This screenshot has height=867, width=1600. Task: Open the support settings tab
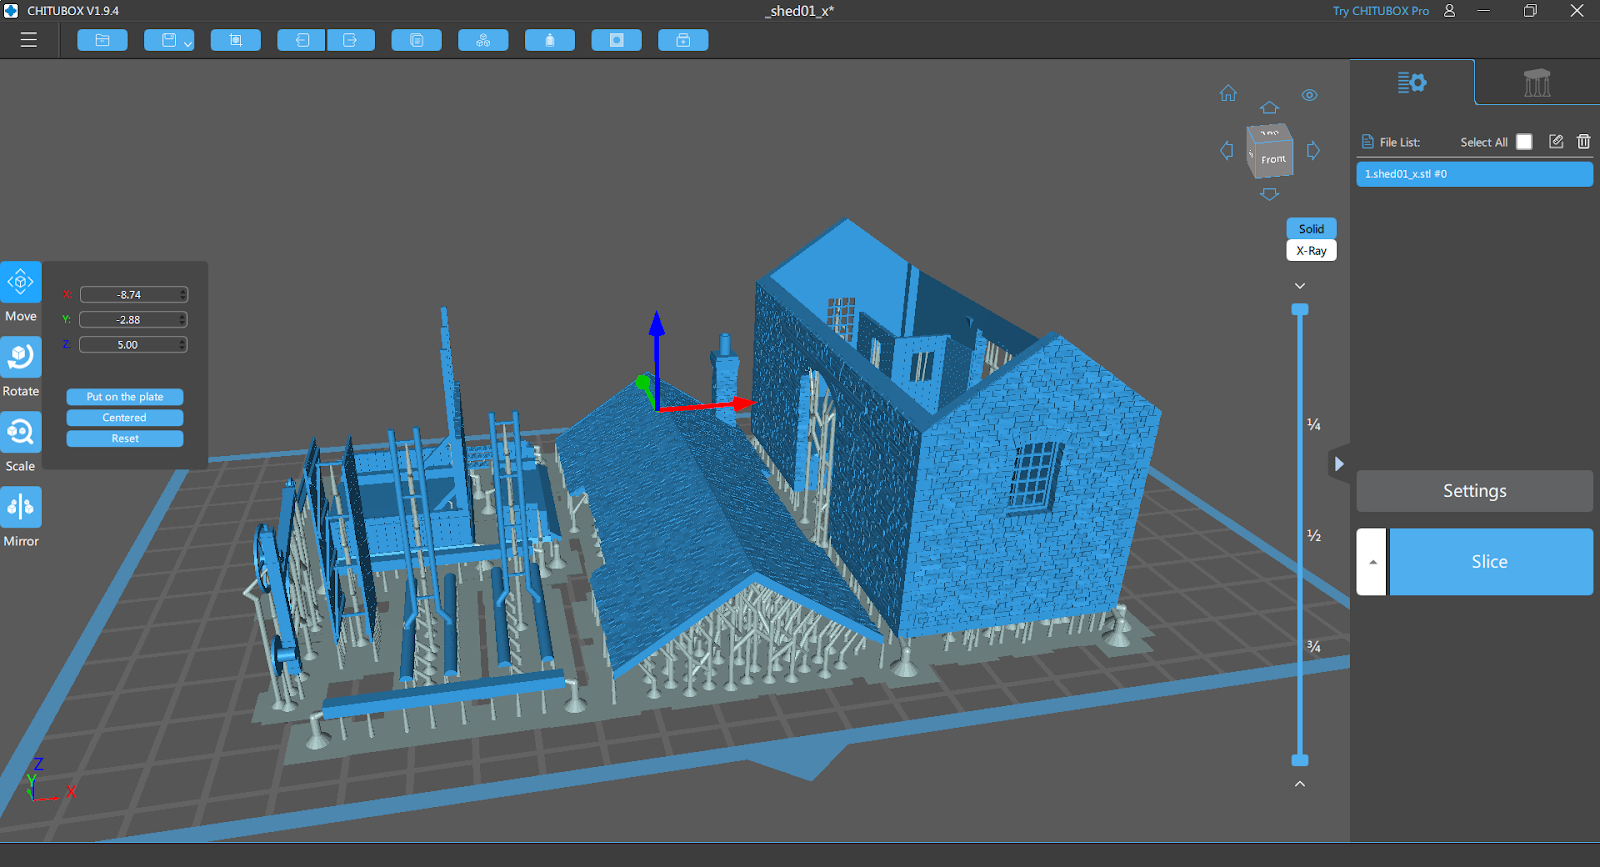[1537, 82]
